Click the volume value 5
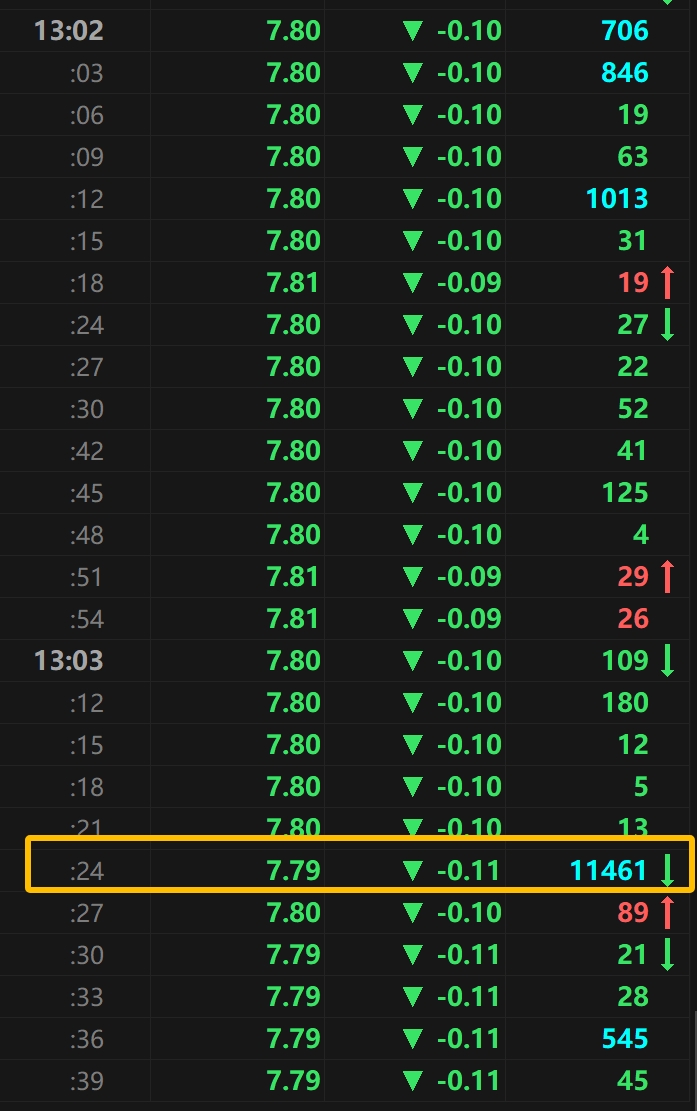Screen dimensions: 697x1111 (641, 786)
